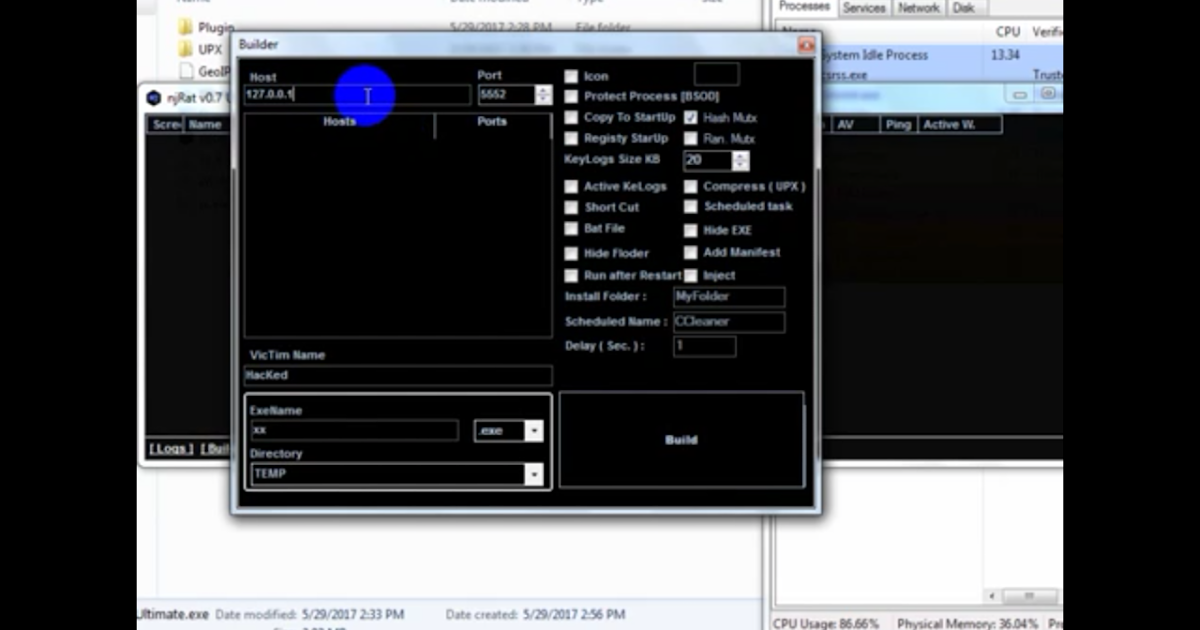Toggle the Protect Process [BSOD] checkbox
The height and width of the screenshot is (630, 1200).
pos(571,96)
